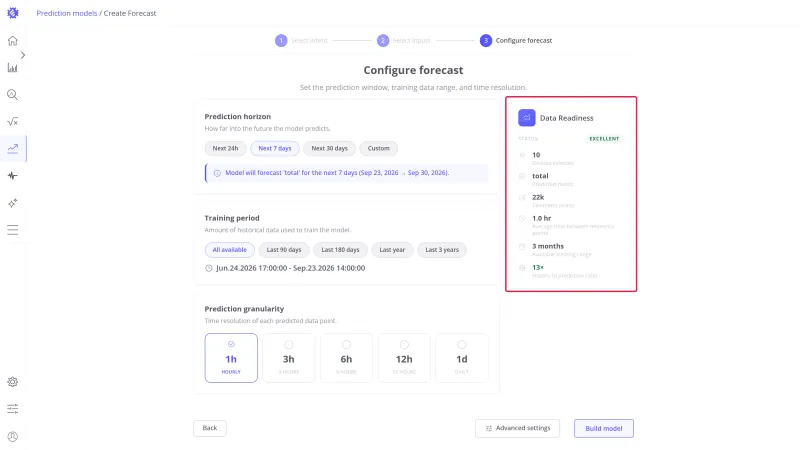Click the 13× history ratio value
The width and height of the screenshot is (800, 450).
pyautogui.click(x=538, y=268)
